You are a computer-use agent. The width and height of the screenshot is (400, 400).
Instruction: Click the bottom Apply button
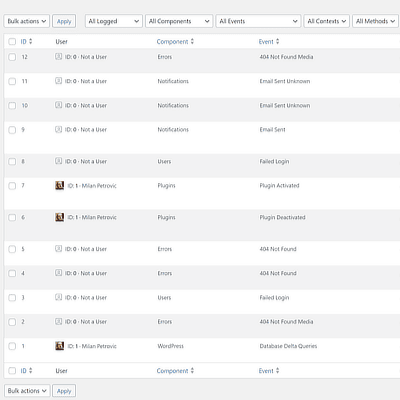(64, 391)
